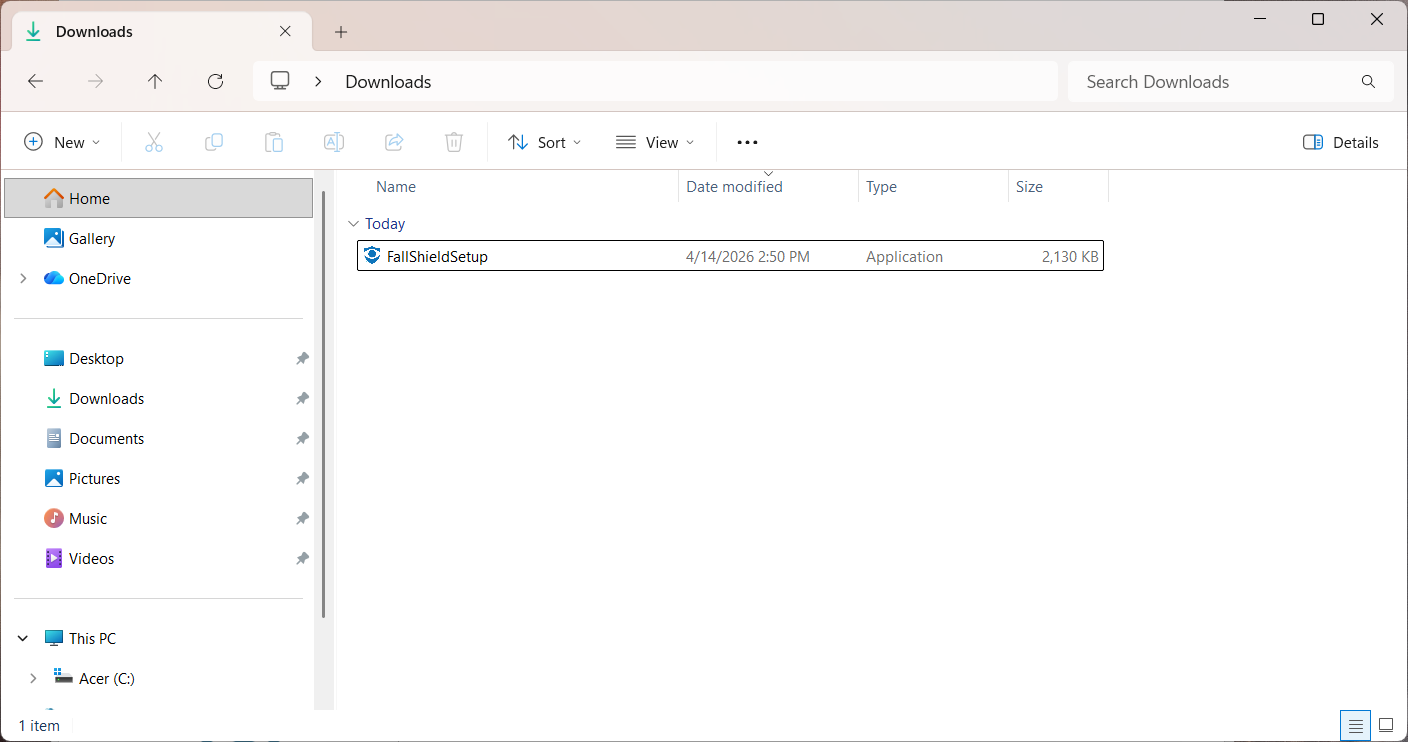
Task: Click Downloads in the address bar
Action: 388,82
